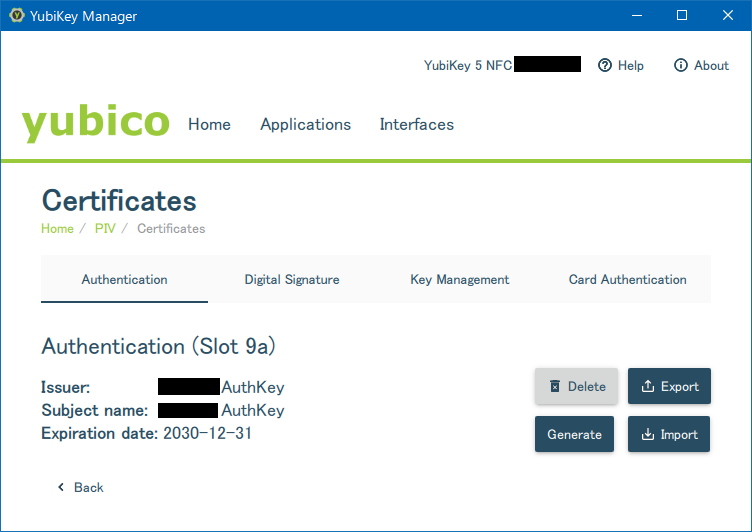Open the Applications menu
The image size is (752, 532).
pyautogui.click(x=306, y=124)
